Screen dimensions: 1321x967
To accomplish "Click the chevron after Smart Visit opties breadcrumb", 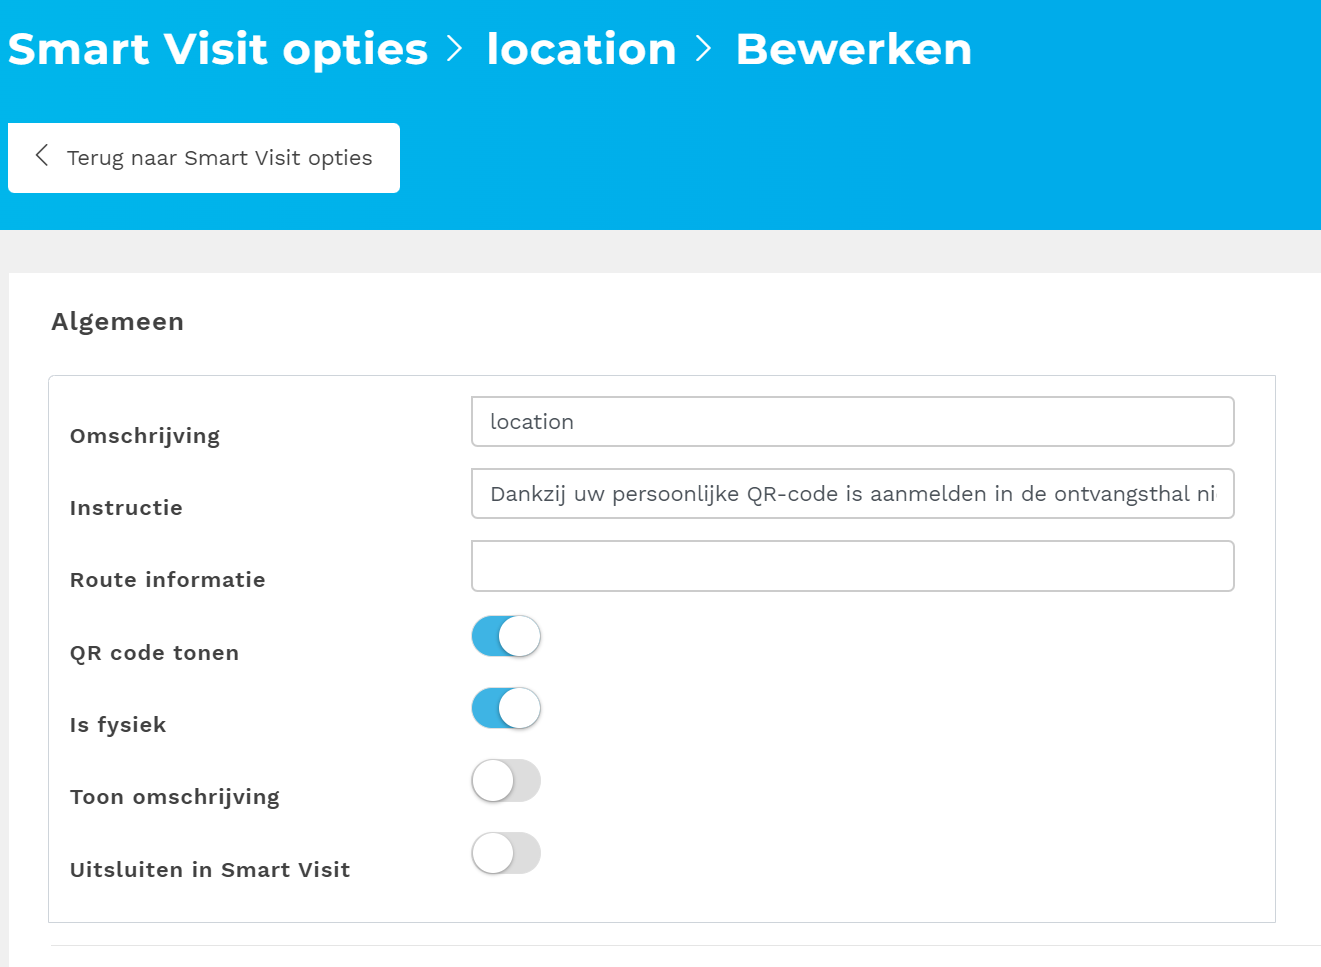I will [x=455, y=49].
